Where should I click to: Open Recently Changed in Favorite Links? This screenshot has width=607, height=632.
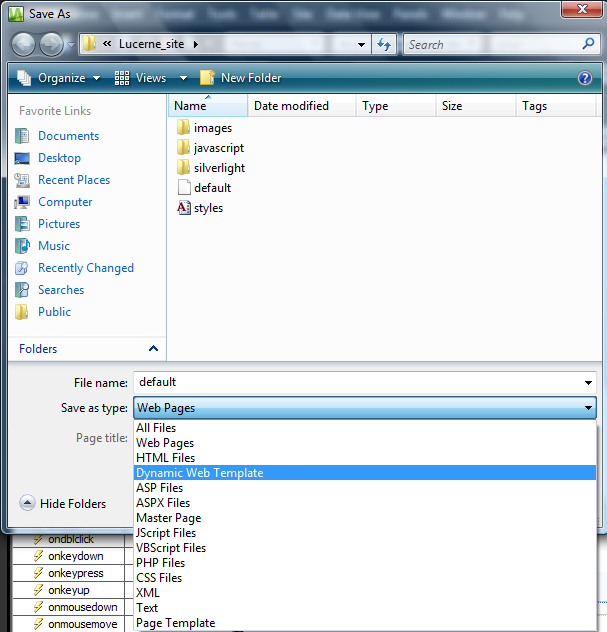coord(85,268)
